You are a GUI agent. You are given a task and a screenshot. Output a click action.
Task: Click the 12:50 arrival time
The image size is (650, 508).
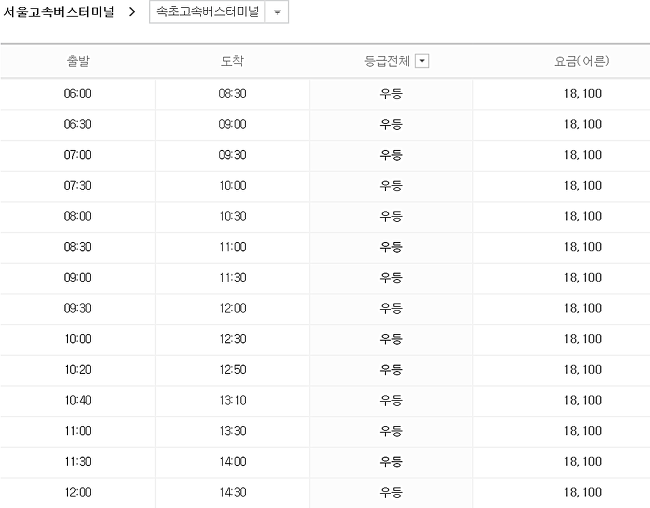coord(233,369)
